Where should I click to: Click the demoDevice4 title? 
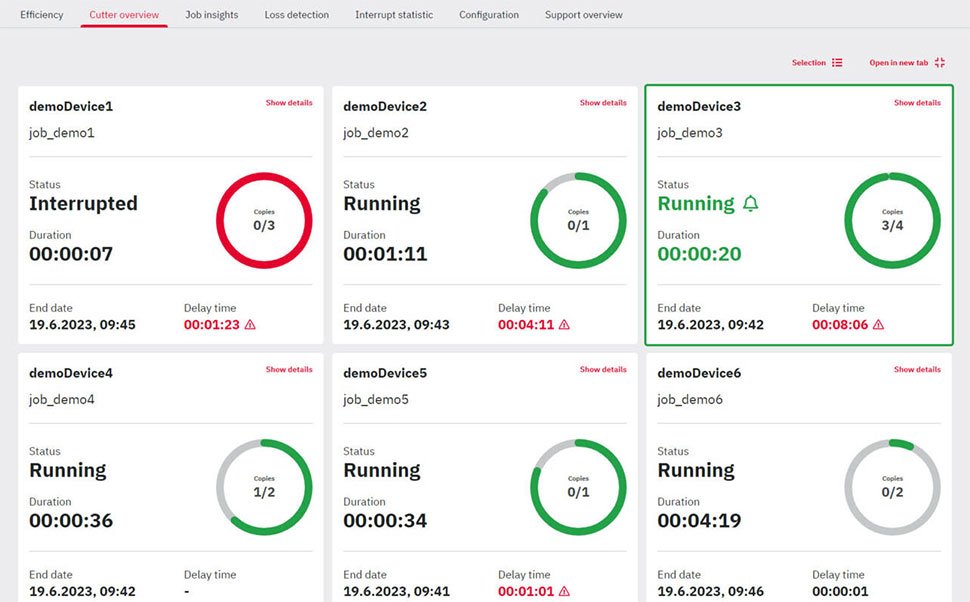click(71, 373)
